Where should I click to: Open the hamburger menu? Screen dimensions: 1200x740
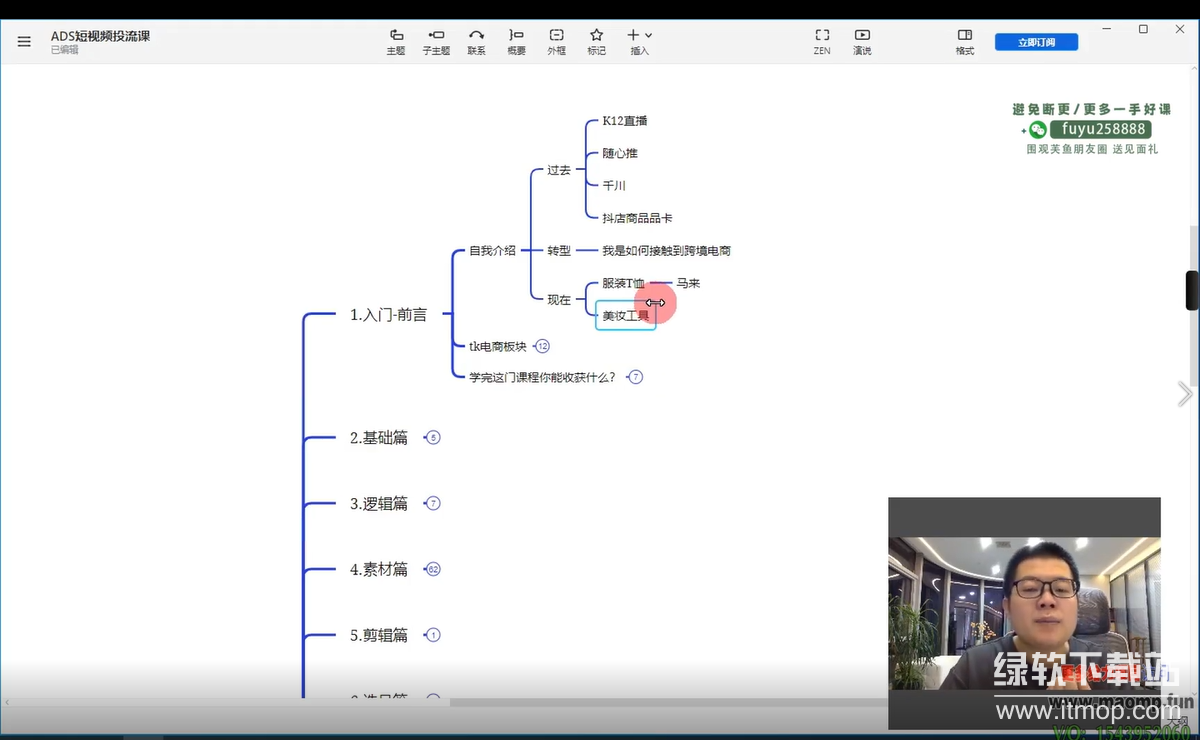[24, 42]
